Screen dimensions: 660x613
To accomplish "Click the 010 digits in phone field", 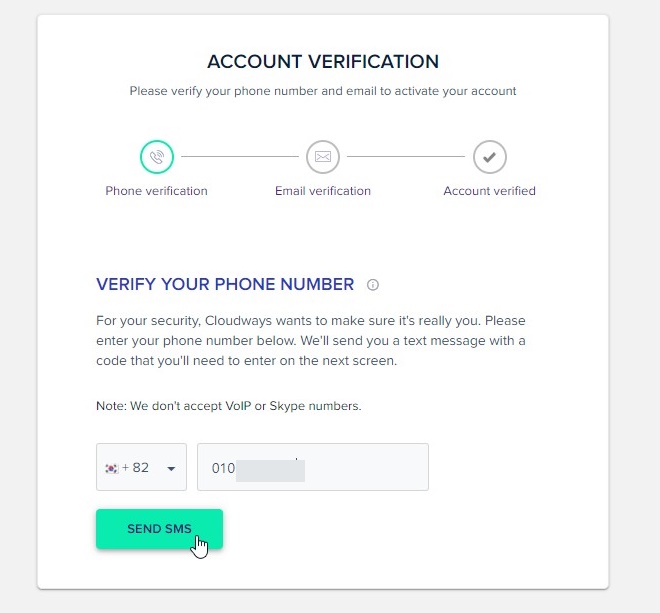I will click(x=223, y=468).
